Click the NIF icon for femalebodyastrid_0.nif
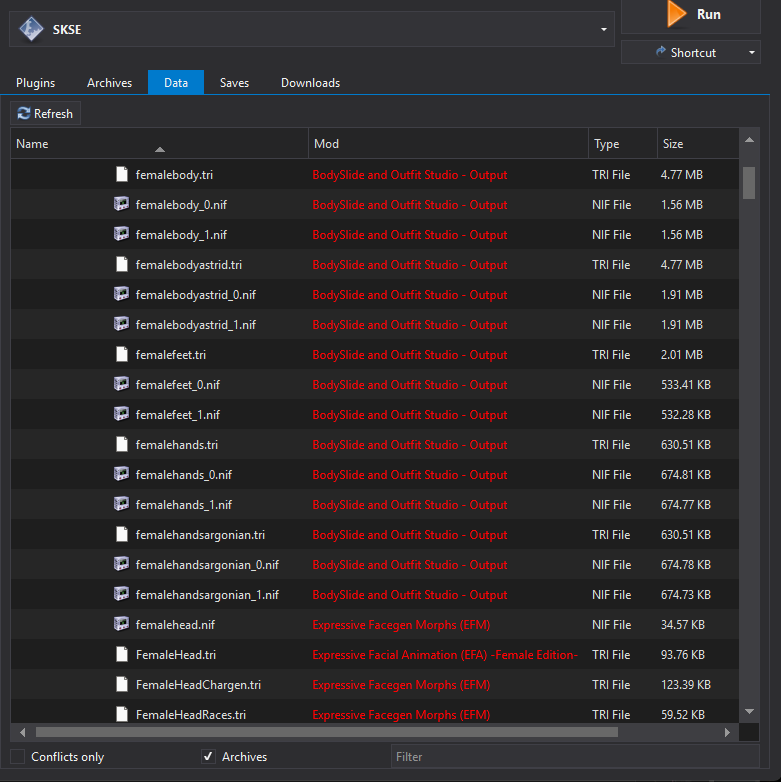This screenshot has height=782, width=781. (121, 294)
